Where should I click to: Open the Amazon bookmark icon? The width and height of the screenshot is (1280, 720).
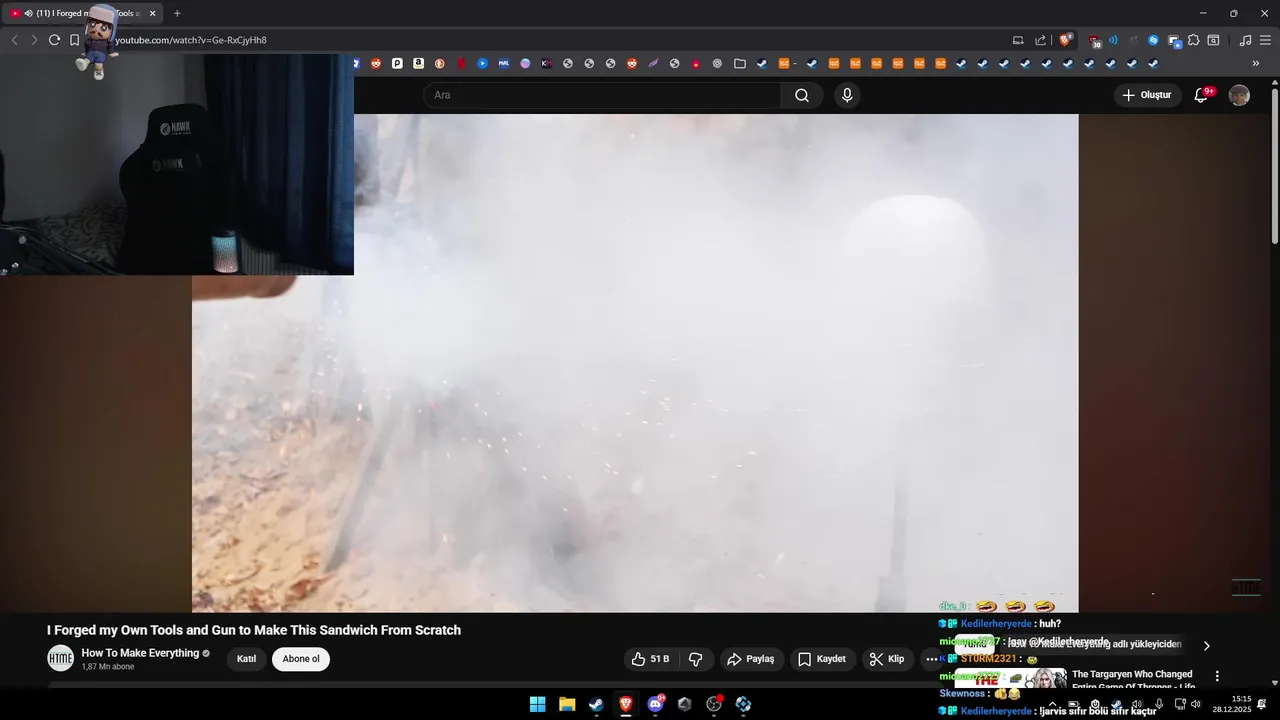coord(418,63)
